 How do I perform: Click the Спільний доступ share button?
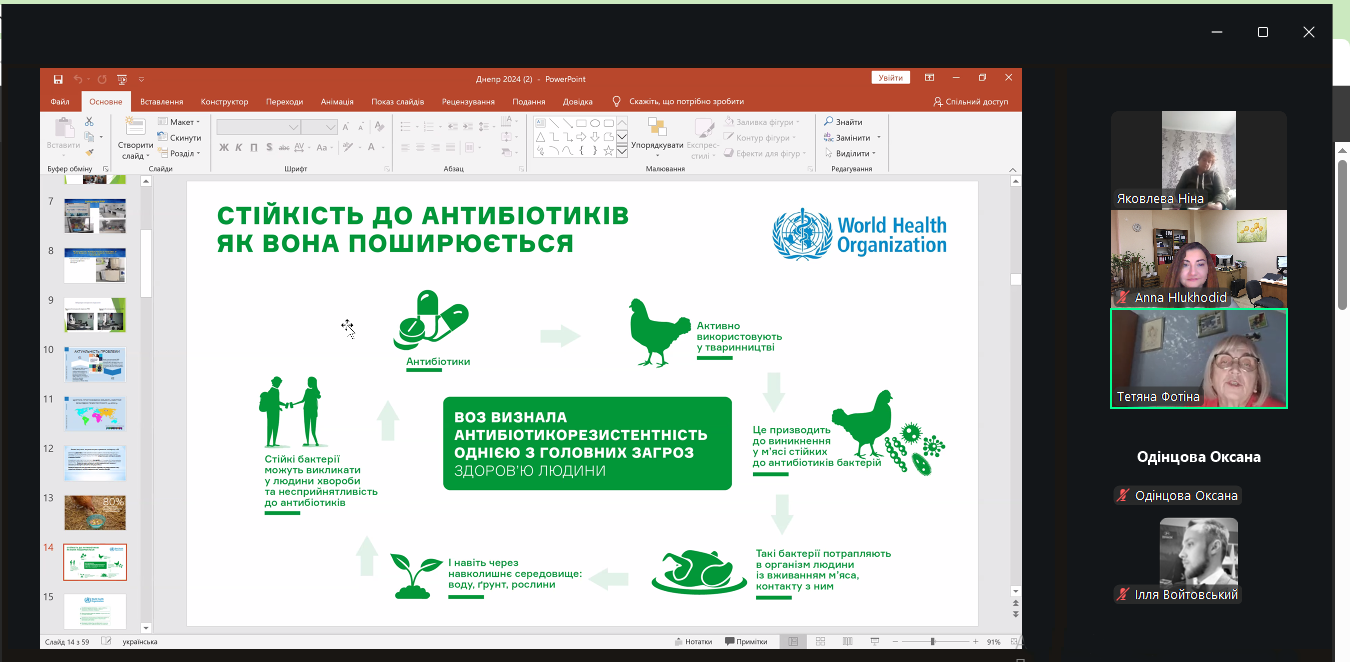coord(970,102)
